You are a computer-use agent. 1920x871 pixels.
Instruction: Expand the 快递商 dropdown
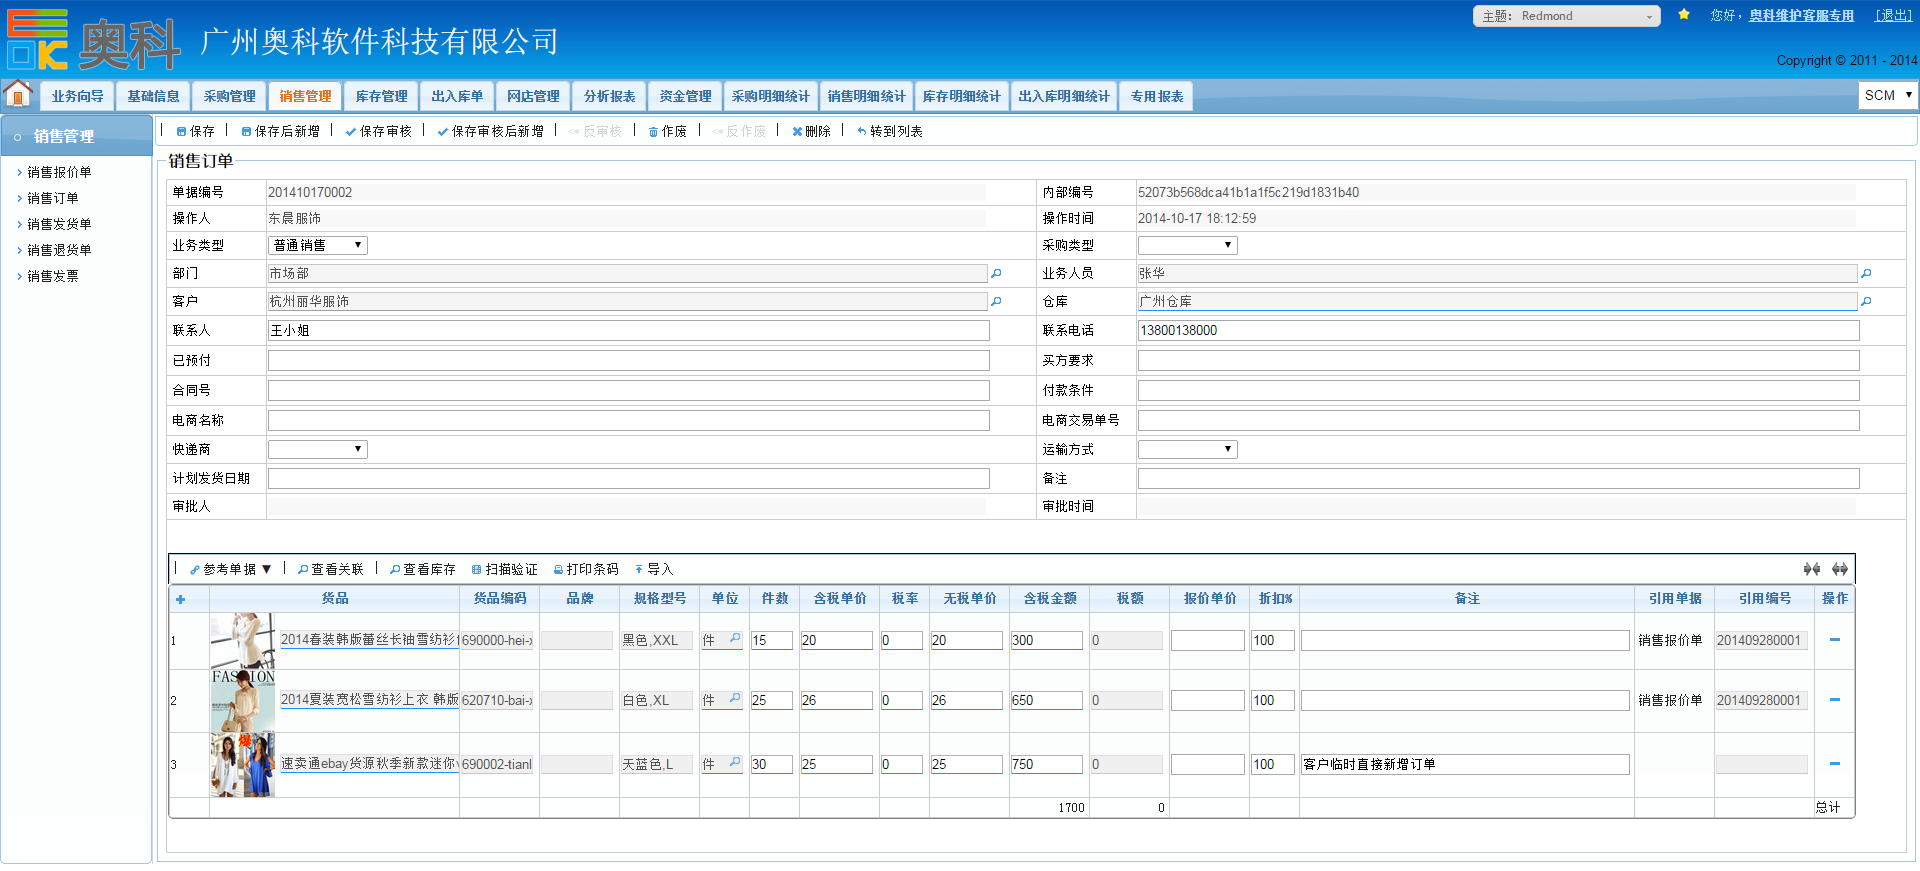pyautogui.click(x=317, y=449)
